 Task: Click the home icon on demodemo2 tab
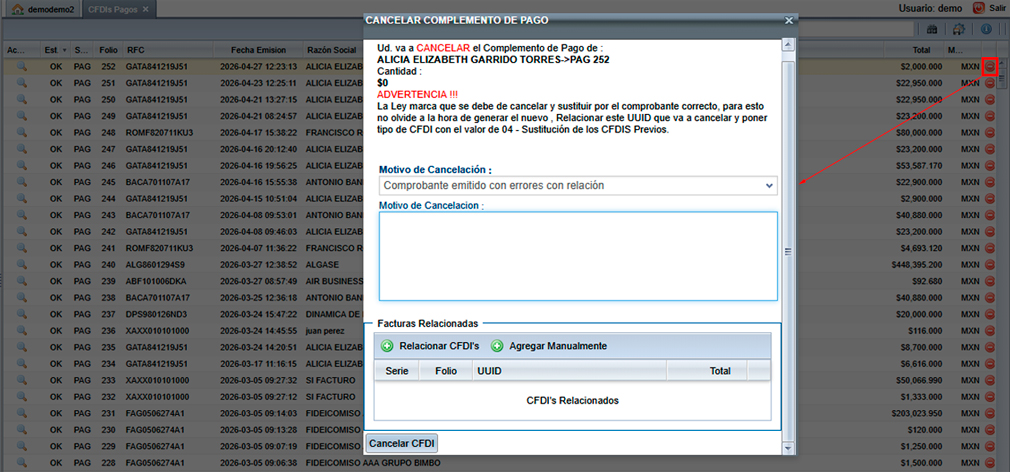[17, 9]
